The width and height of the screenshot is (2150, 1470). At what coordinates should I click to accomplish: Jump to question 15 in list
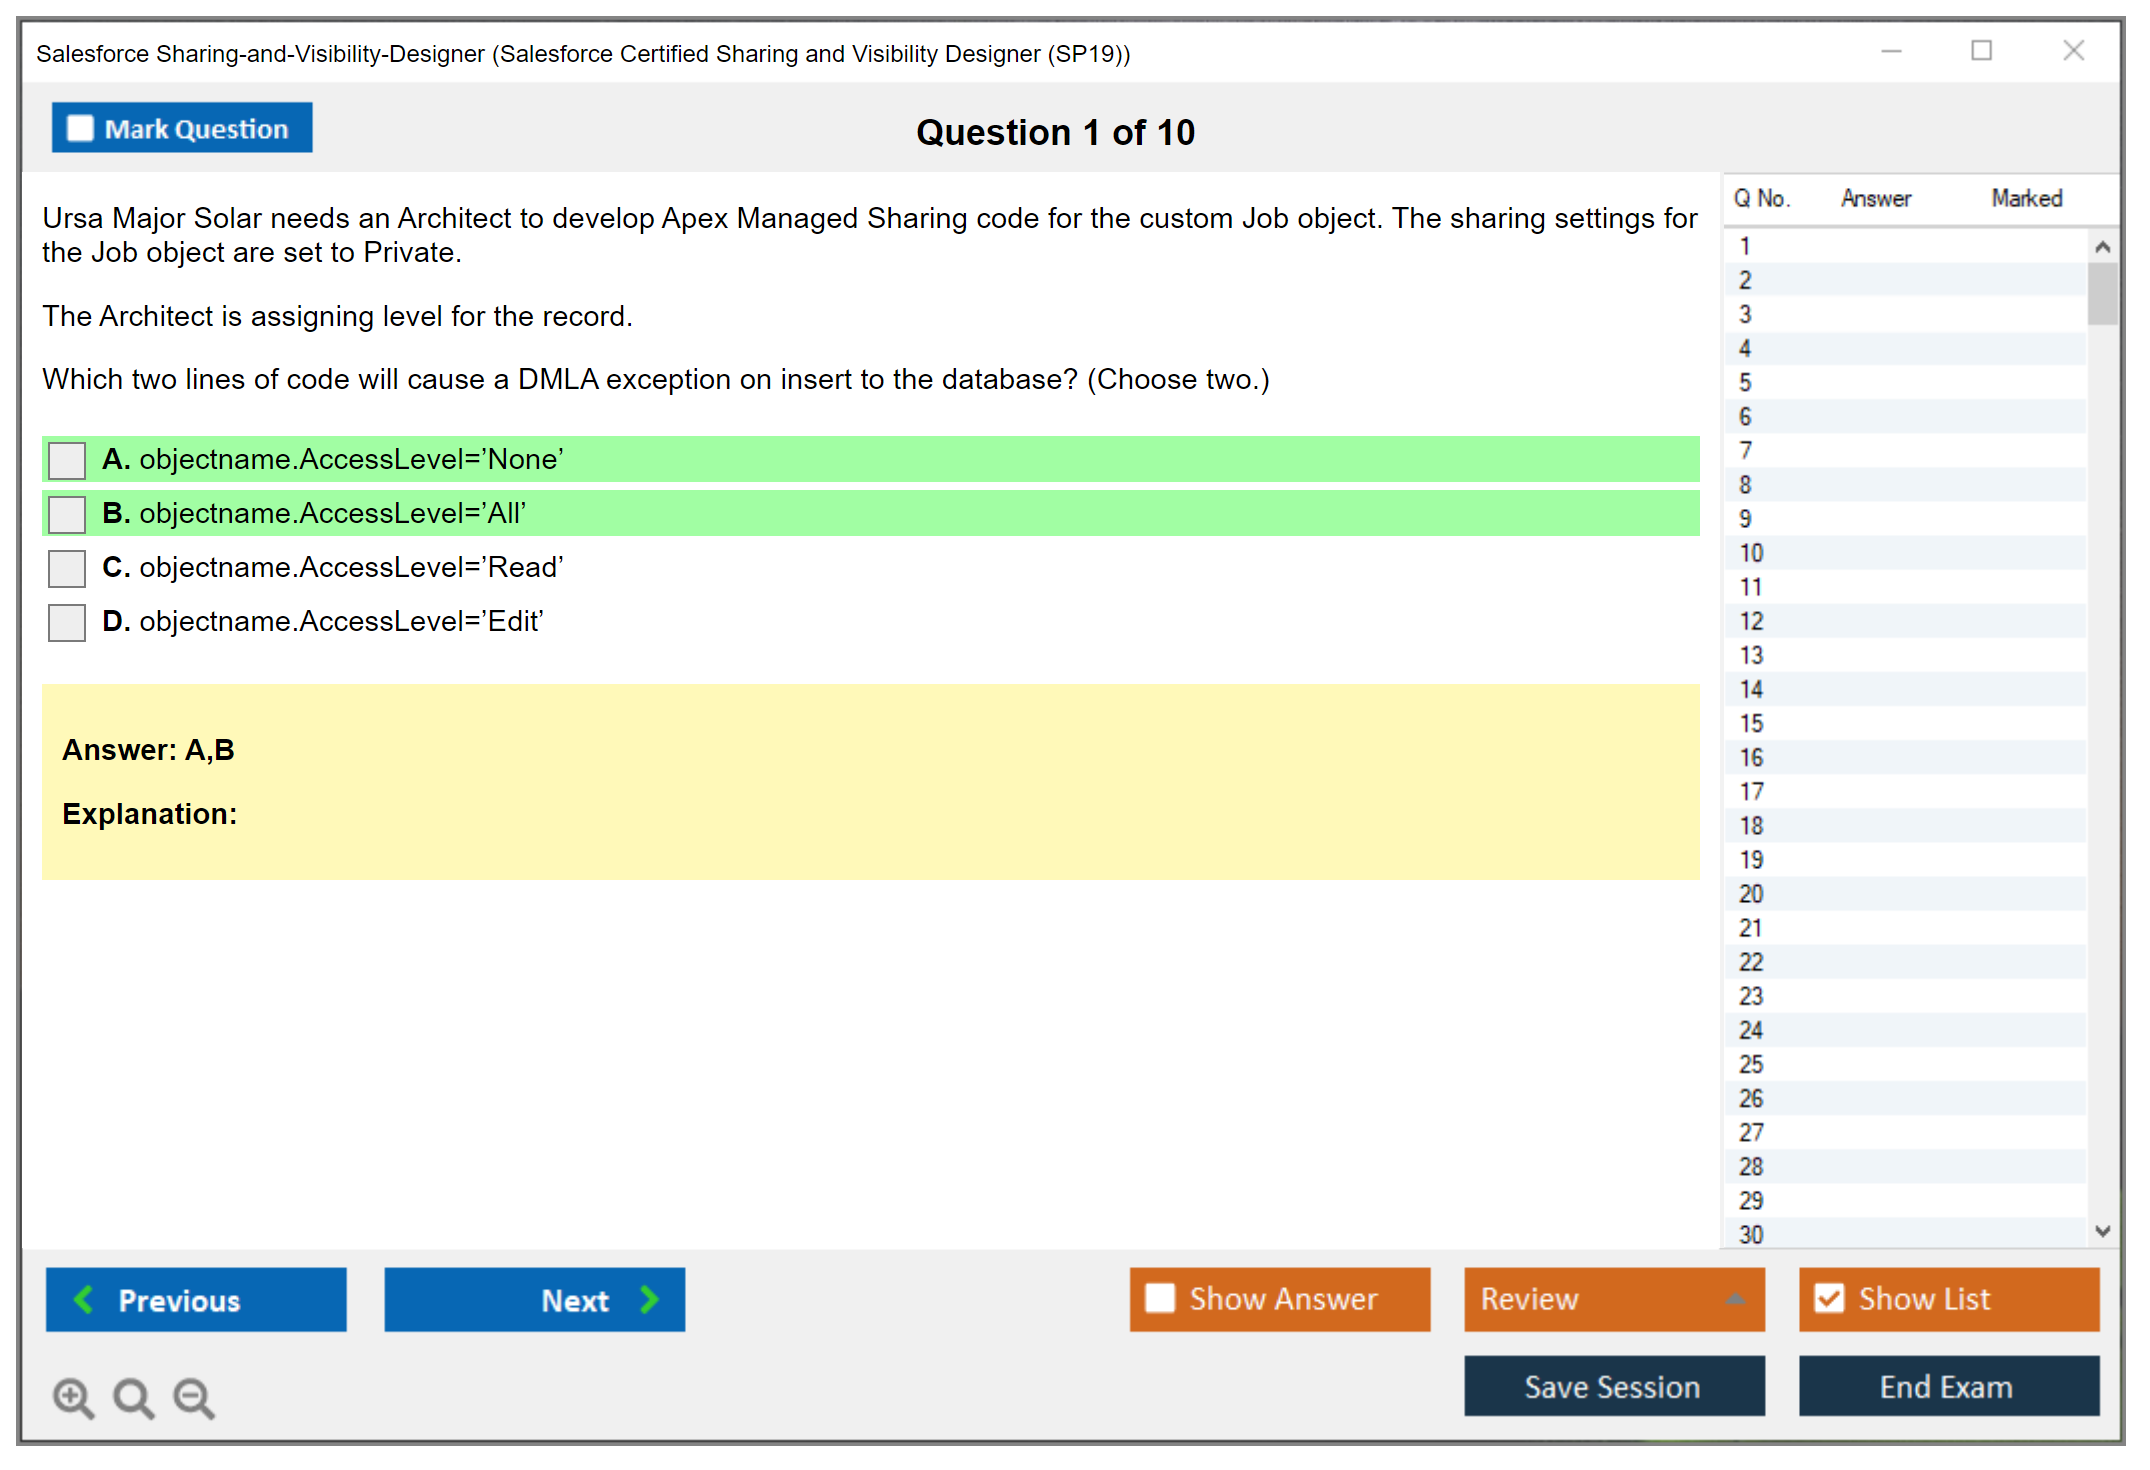click(1751, 723)
